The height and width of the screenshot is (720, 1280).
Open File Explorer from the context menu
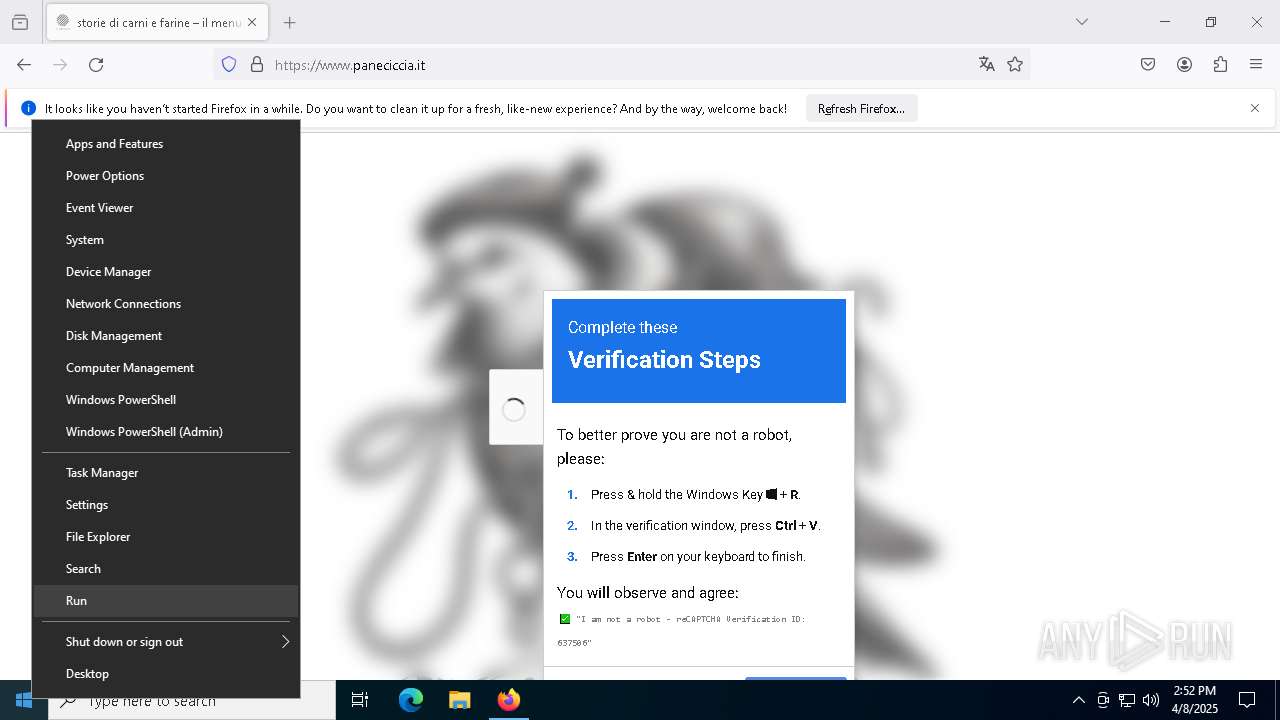point(166,537)
